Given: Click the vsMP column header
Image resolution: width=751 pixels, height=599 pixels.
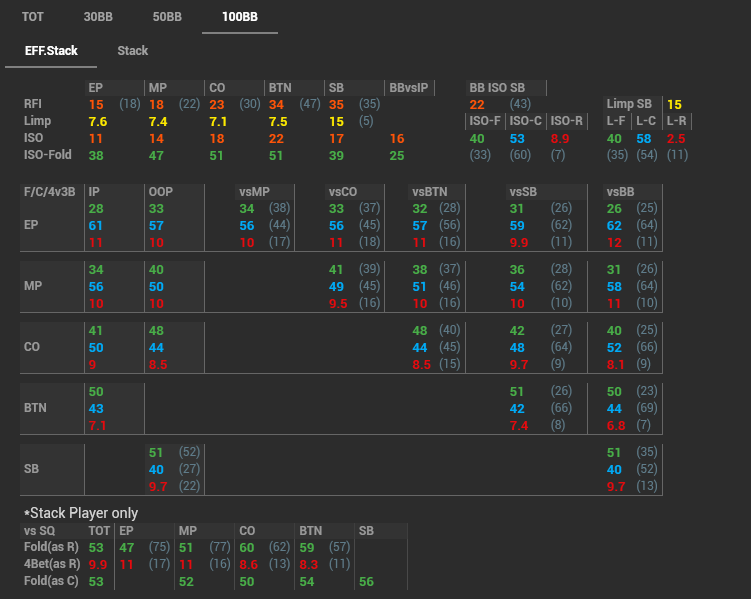Looking at the screenshot, I should [x=254, y=191].
